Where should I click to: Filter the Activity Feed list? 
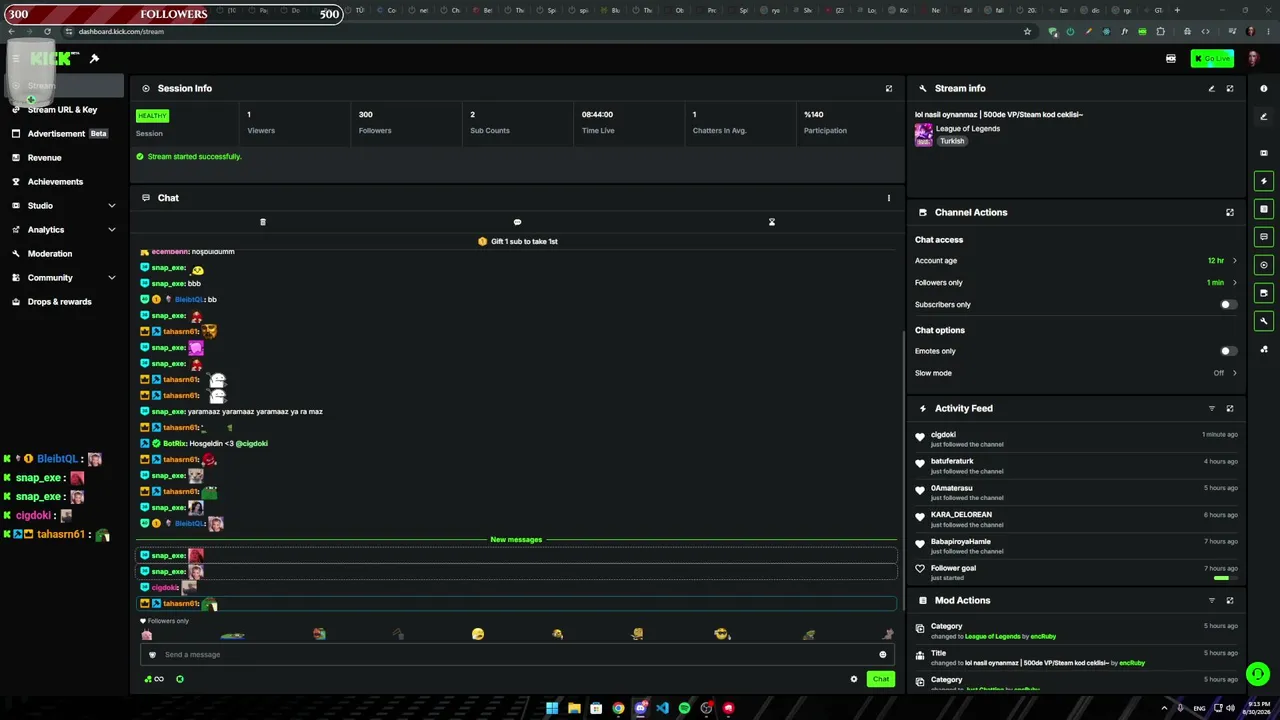pyautogui.click(x=1211, y=408)
